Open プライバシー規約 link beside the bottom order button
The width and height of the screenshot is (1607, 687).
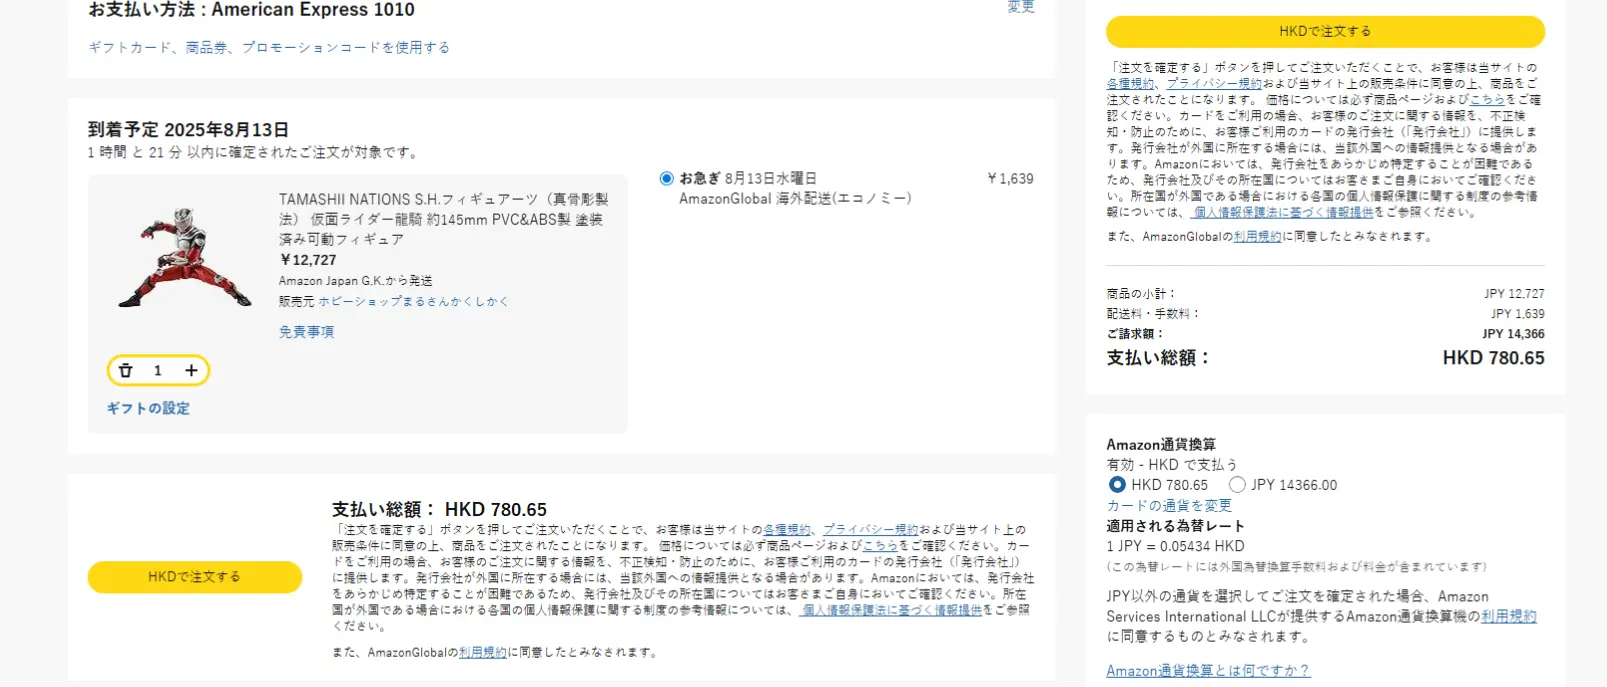coord(870,530)
